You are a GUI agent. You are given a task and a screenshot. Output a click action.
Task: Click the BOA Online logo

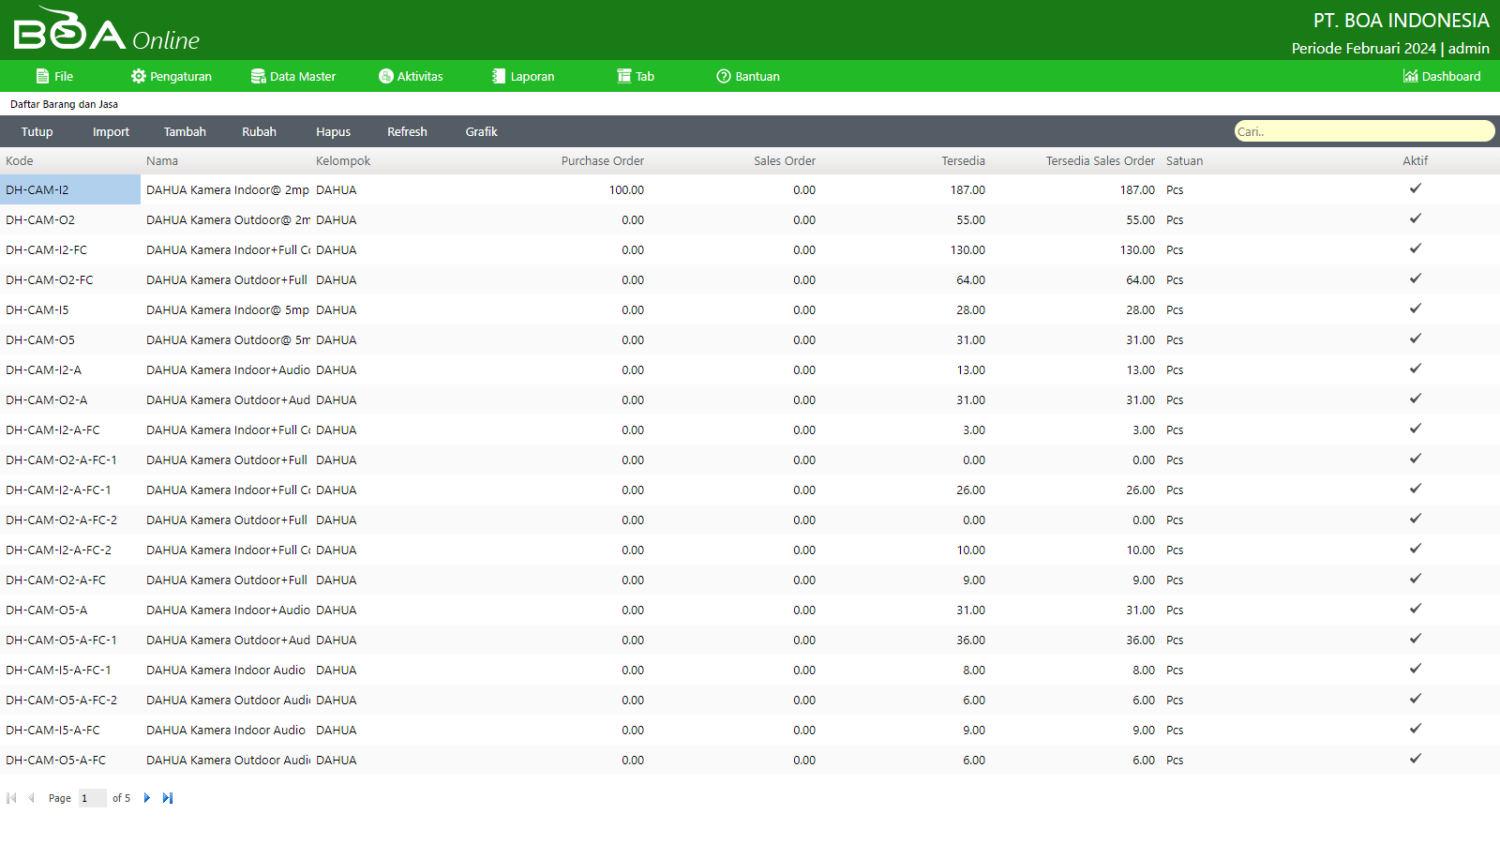tap(106, 30)
